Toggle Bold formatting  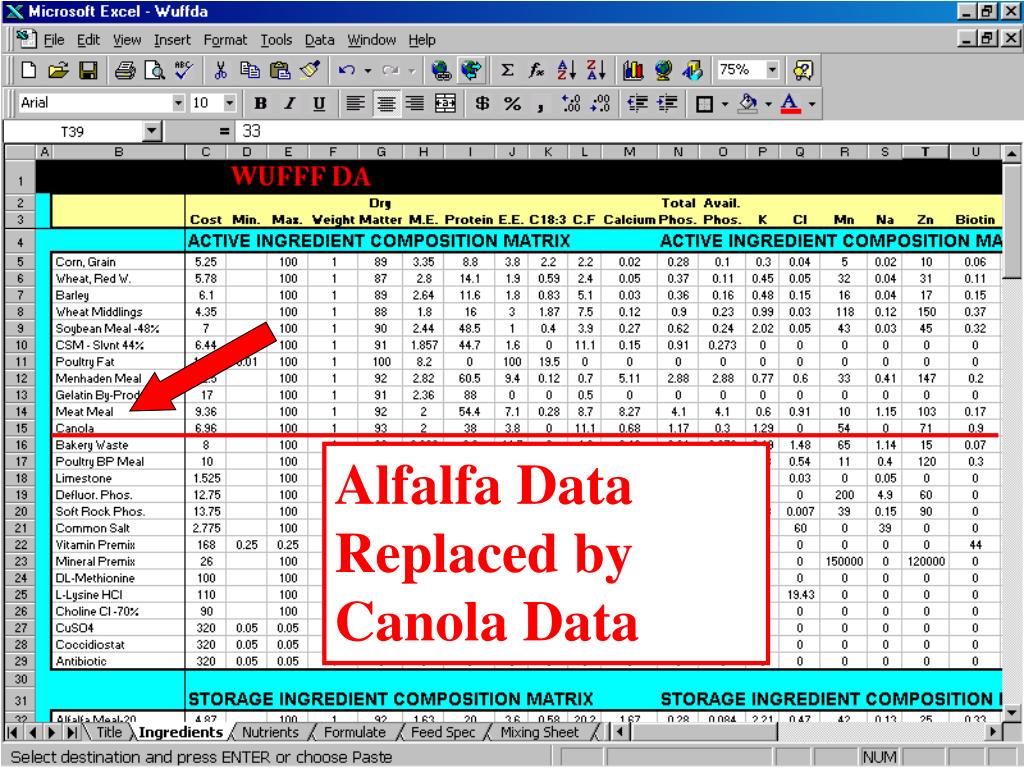point(260,103)
